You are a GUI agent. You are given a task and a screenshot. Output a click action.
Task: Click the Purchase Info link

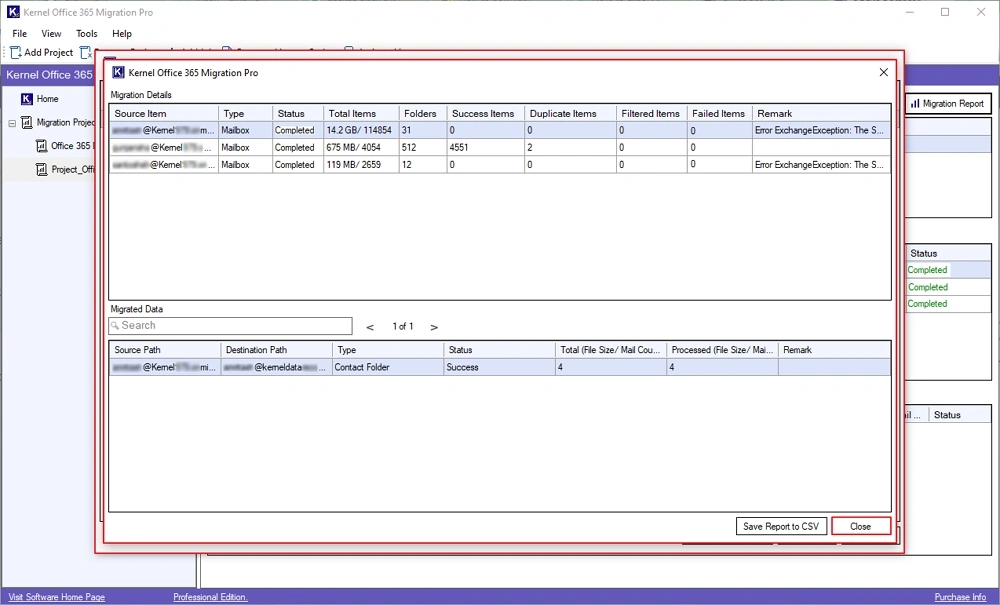tap(959, 597)
